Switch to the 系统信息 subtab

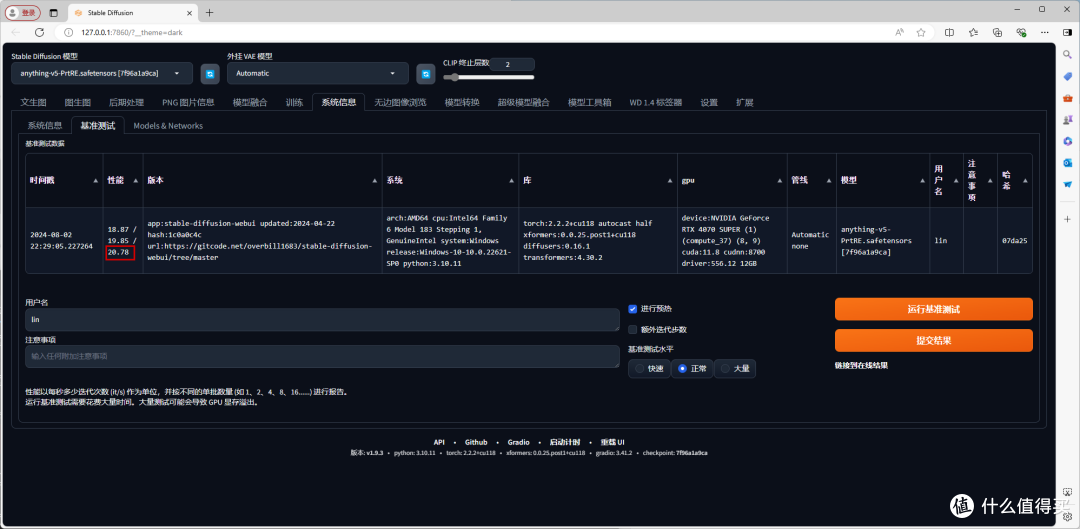tap(45, 126)
